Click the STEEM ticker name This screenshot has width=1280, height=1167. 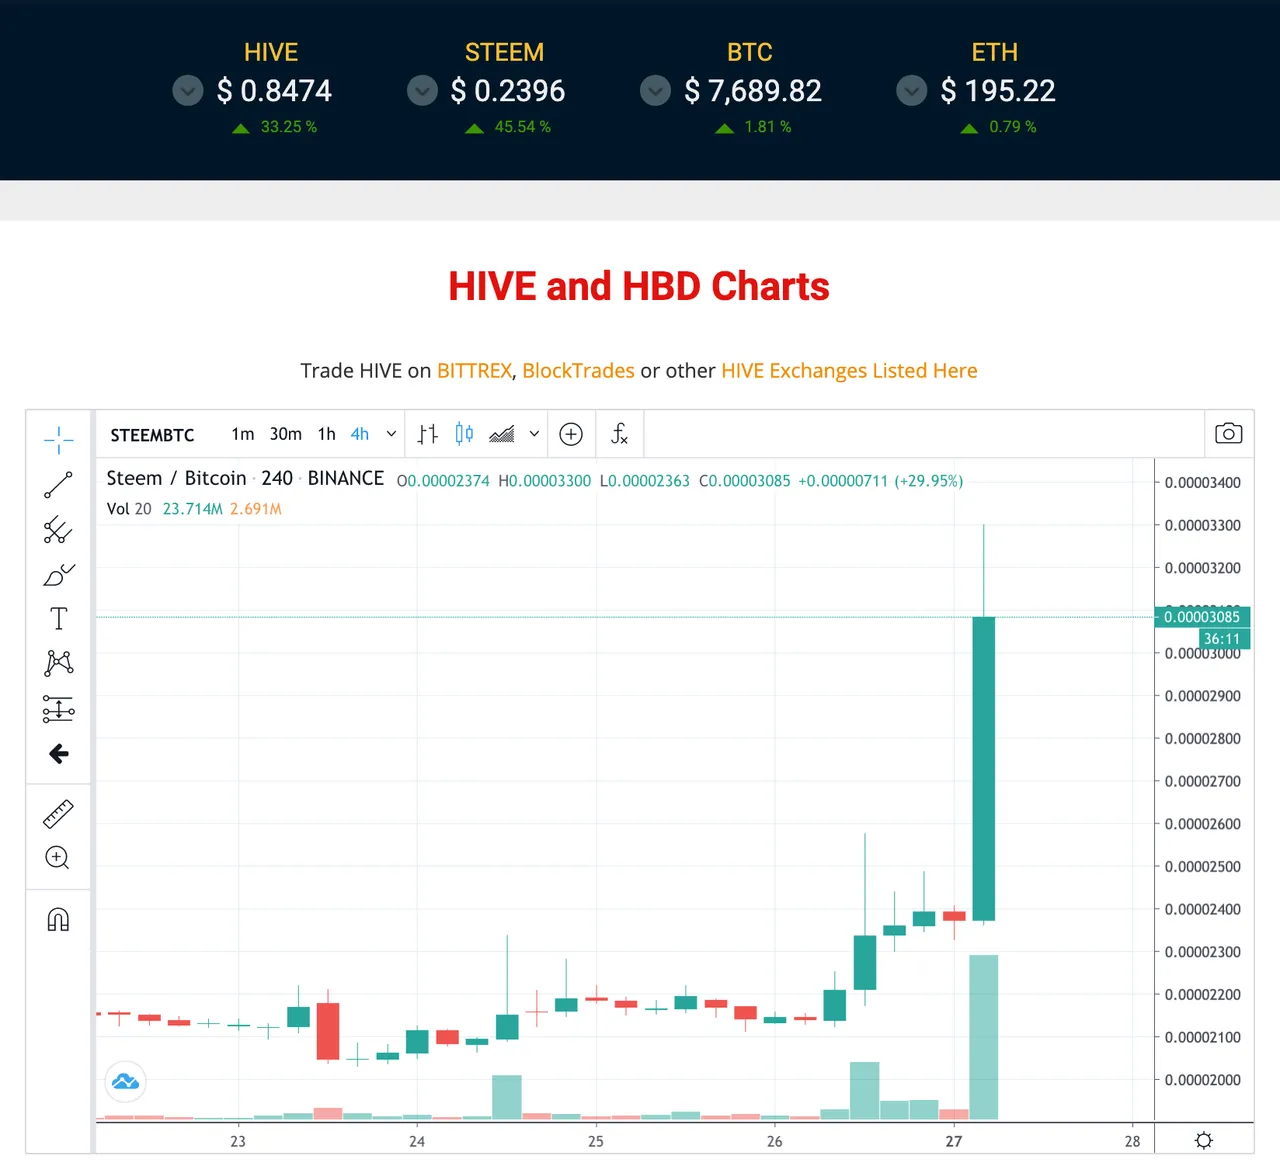(505, 52)
